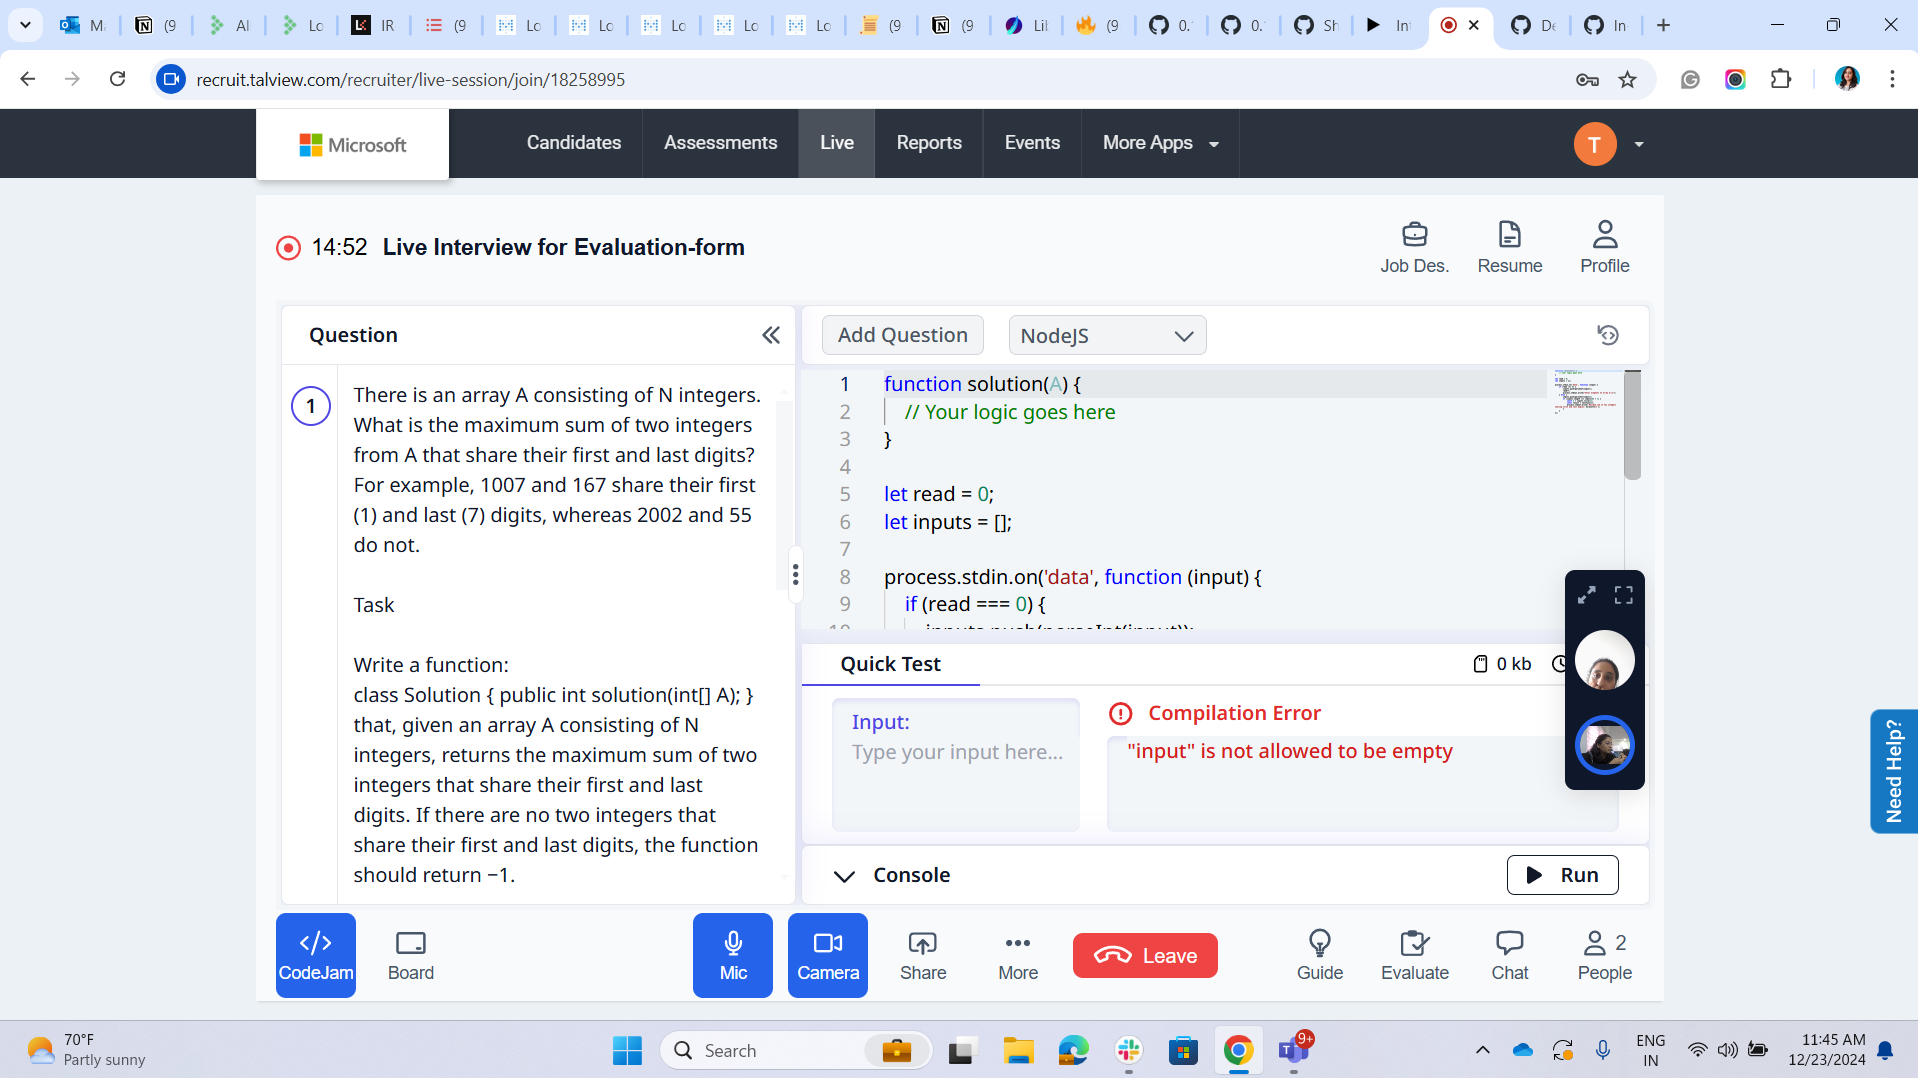
Task: Click the three-dot panel divider handle
Action: pyautogui.click(x=795, y=574)
